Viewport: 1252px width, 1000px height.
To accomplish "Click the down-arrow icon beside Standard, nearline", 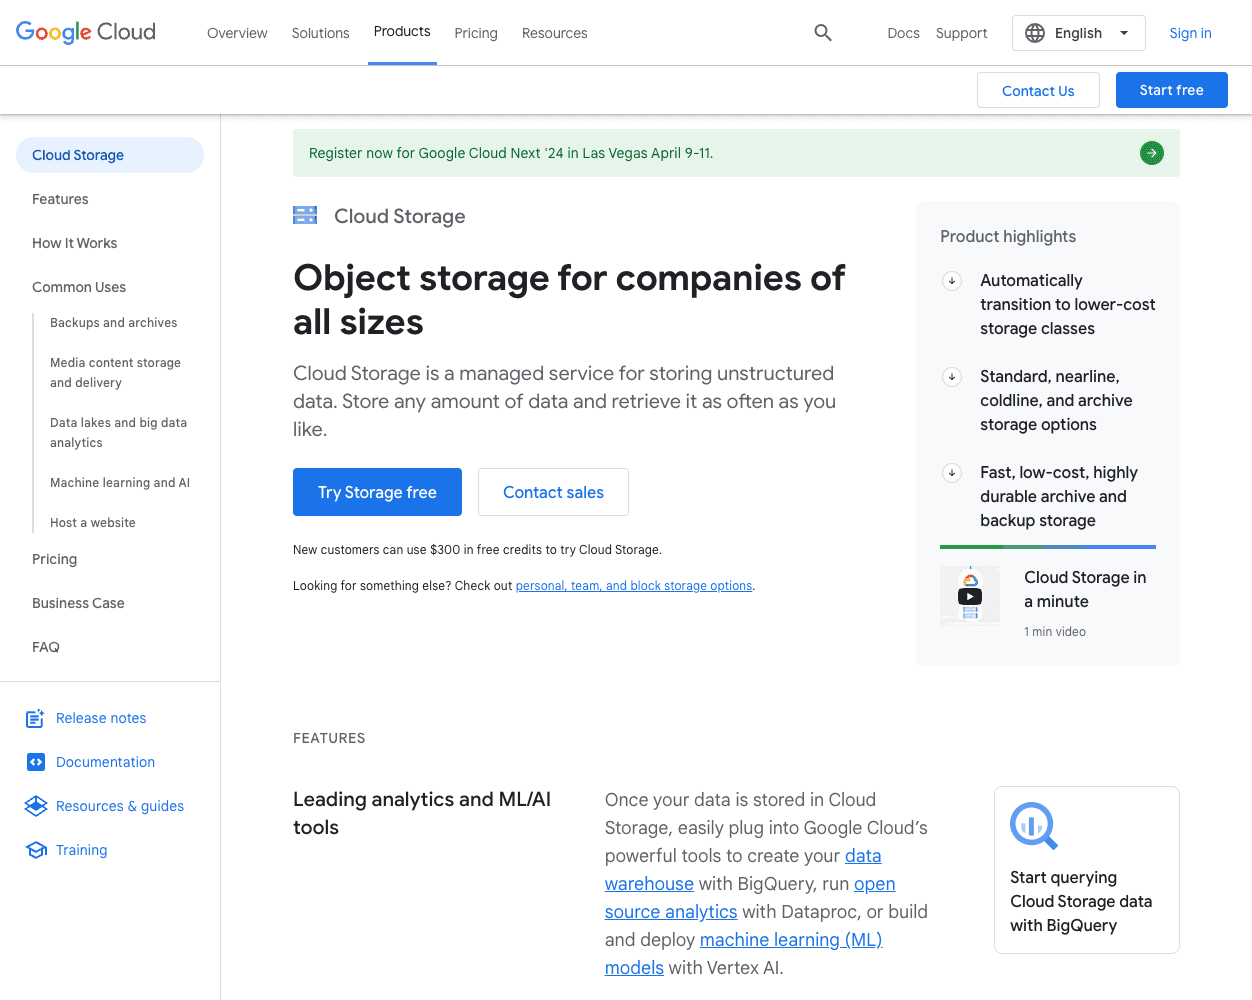I will click(952, 377).
